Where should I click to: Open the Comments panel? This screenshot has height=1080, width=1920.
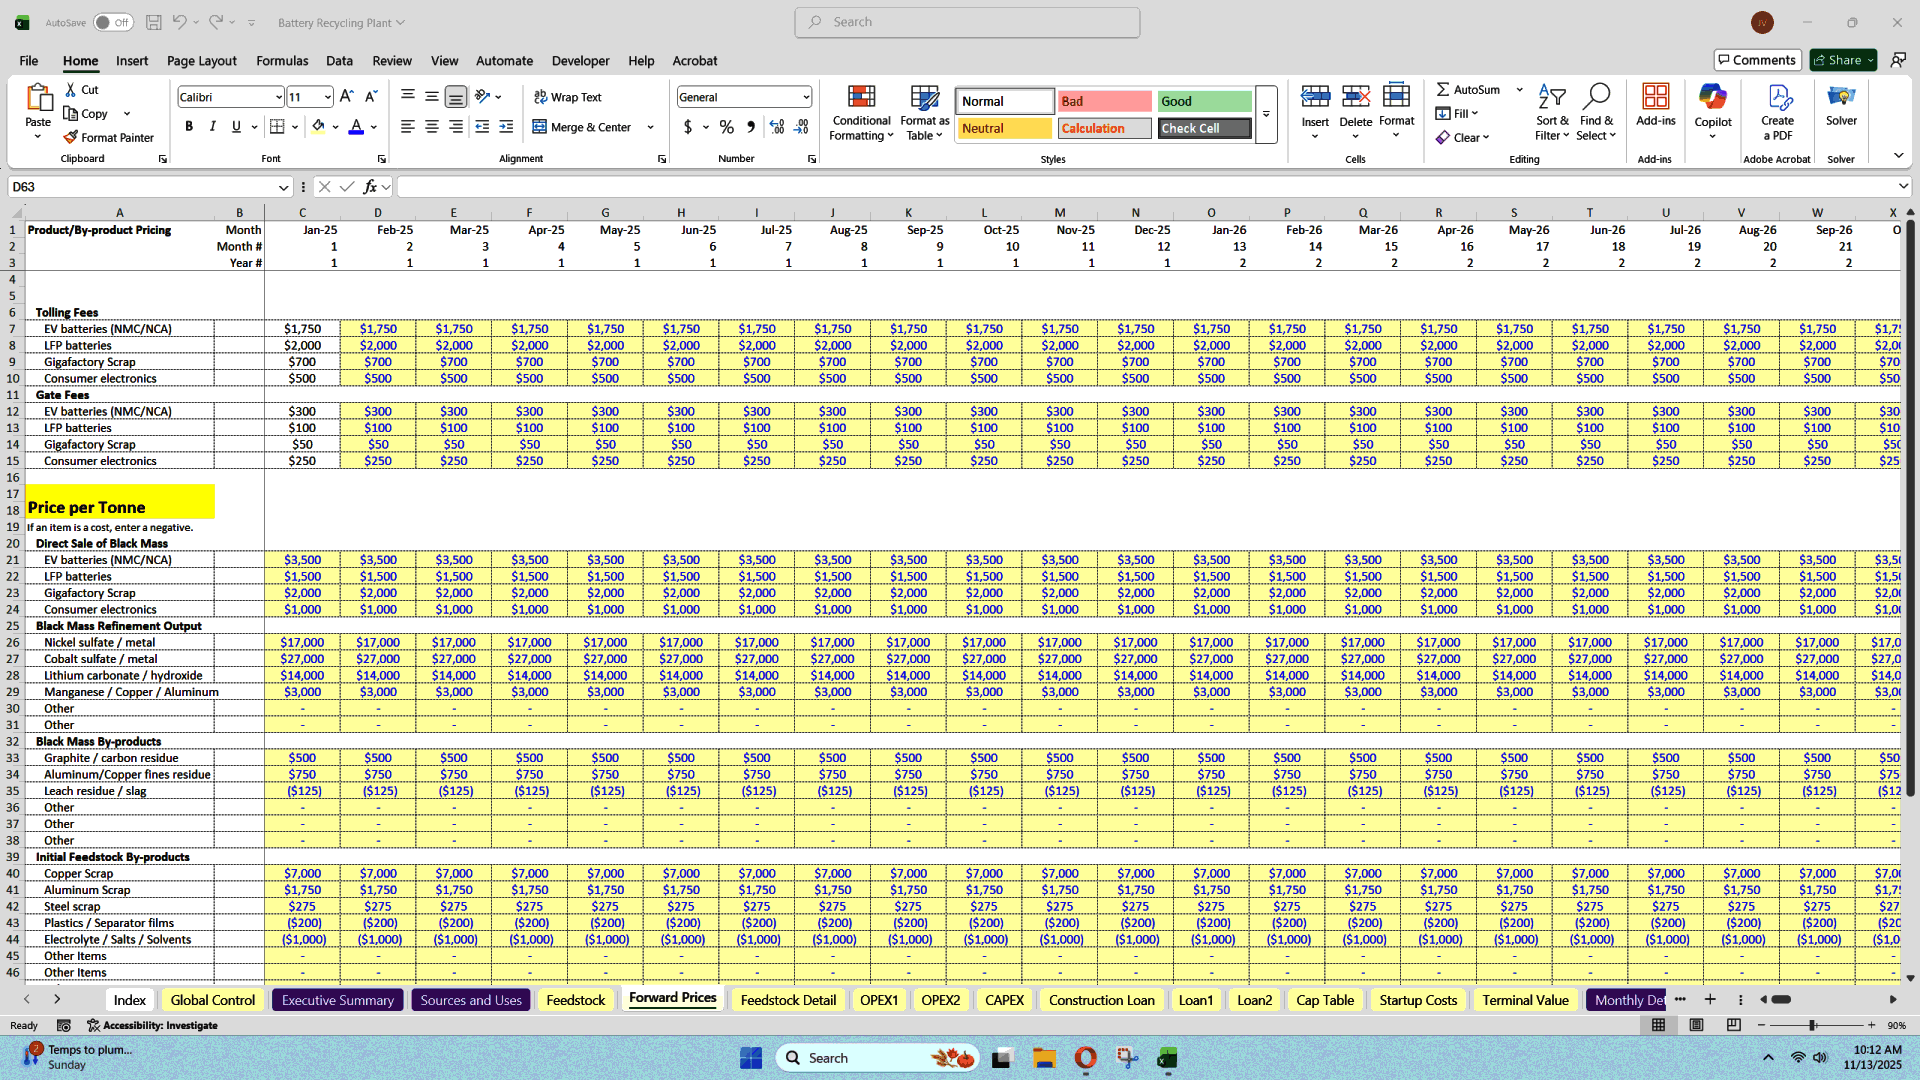tap(1757, 59)
